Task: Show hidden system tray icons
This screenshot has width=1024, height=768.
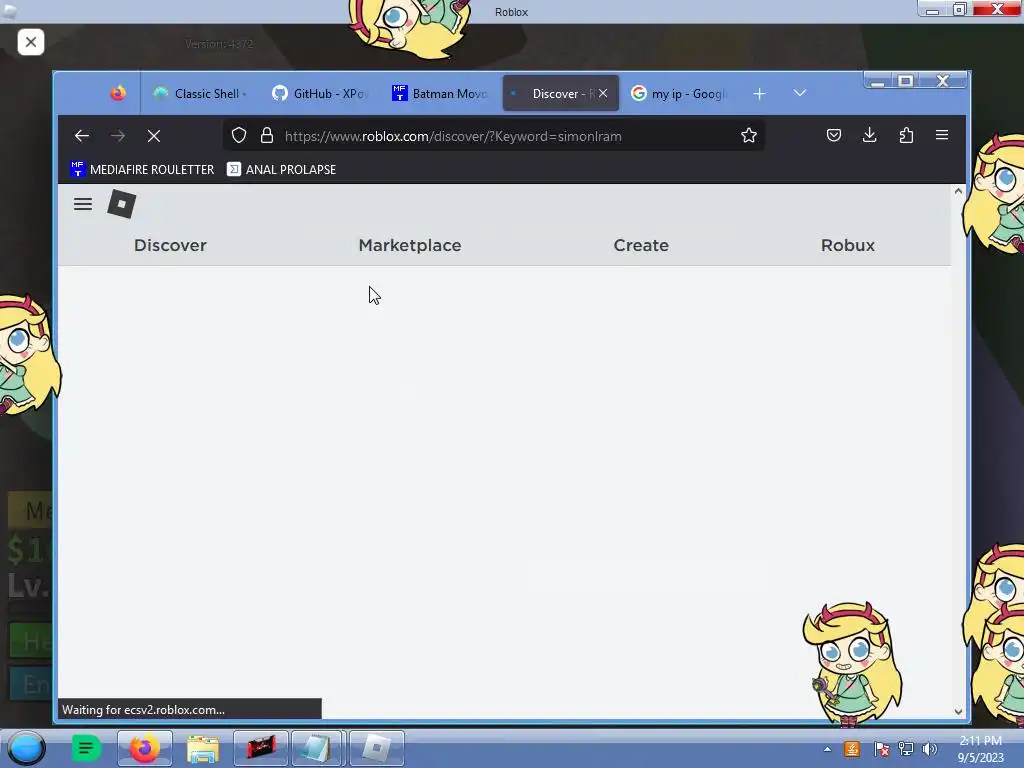Action: pyautogui.click(x=827, y=749)
